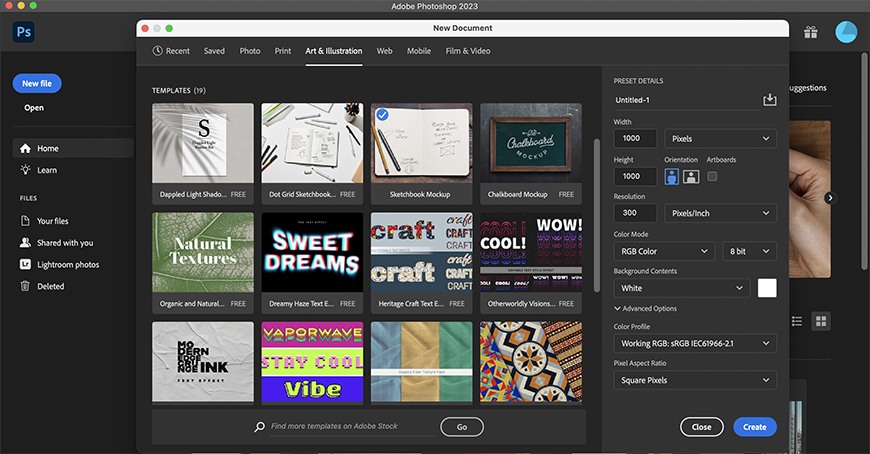Screen dimensions: 870x454
Task: Click the Learn lightbulb icon
Action: (25, 170)
